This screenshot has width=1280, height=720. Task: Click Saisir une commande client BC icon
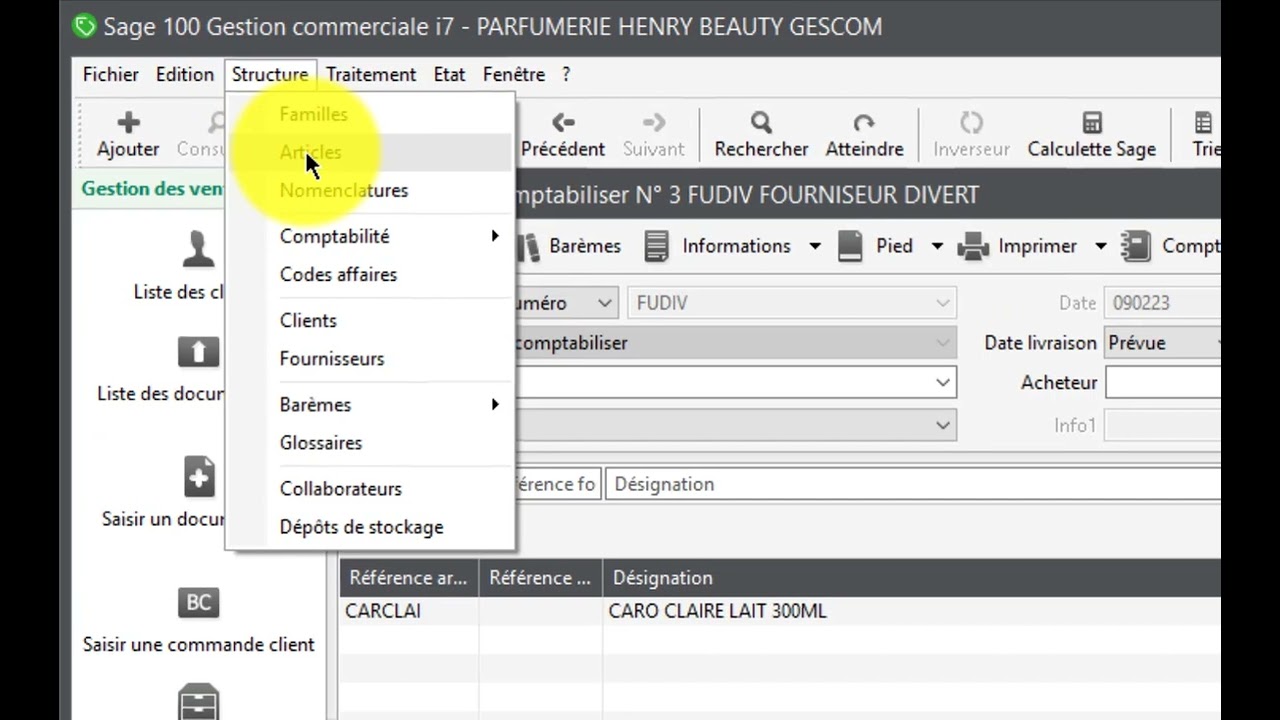point(198,602)
